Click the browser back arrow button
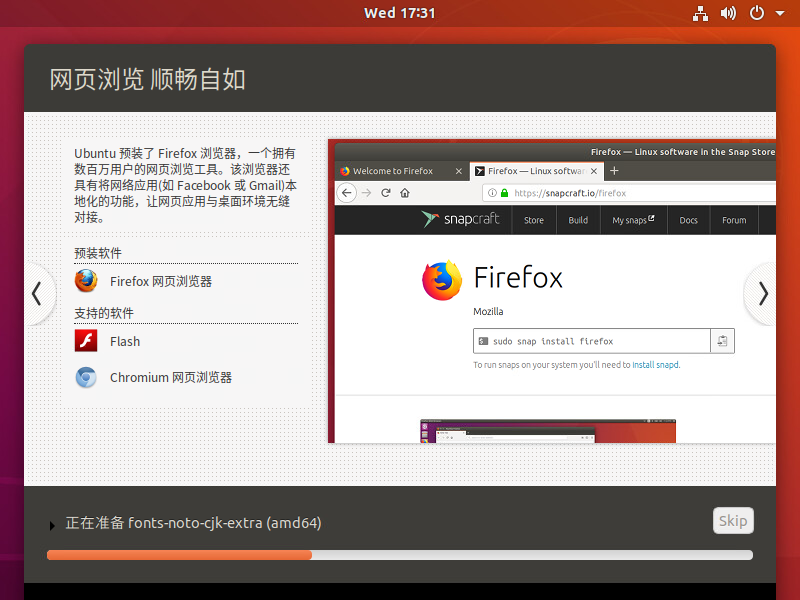800x600 pixels. click(346, 193)
